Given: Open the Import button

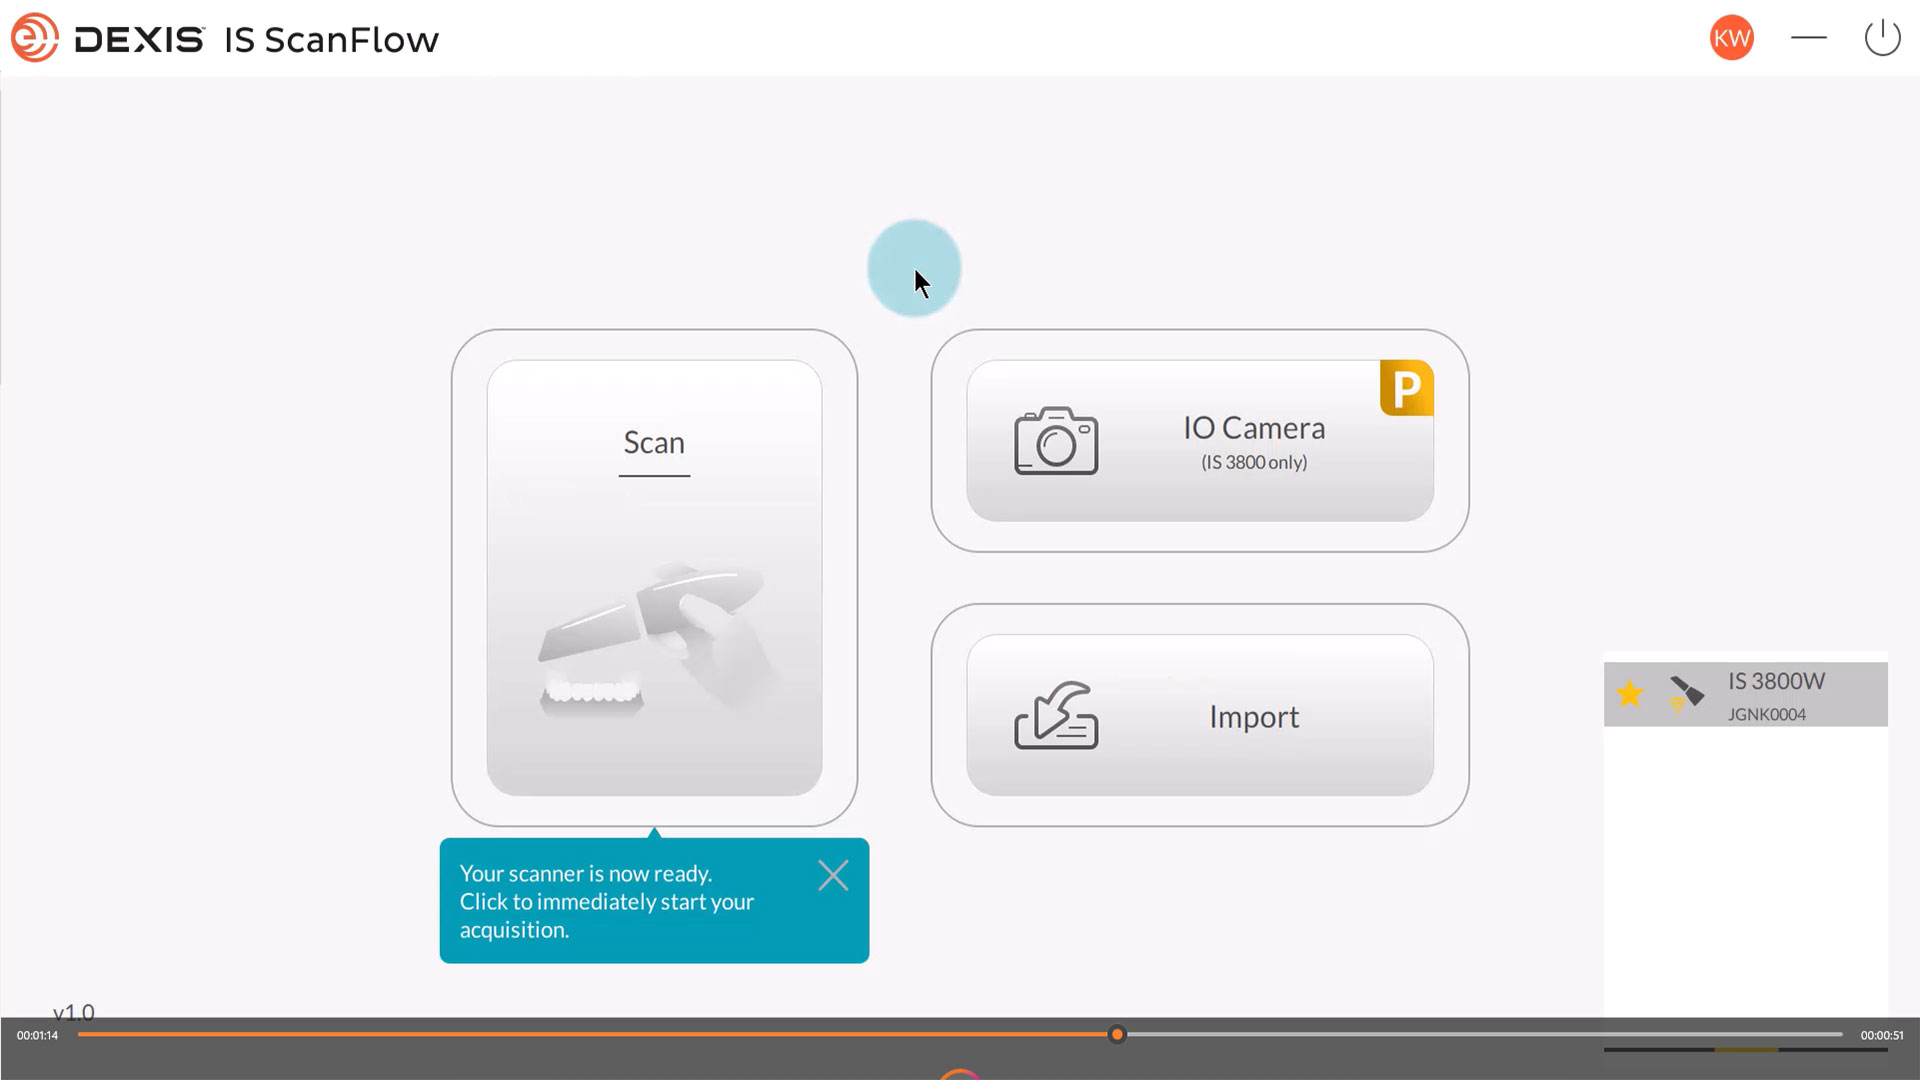Looking at the screenshot, I should [x=1199, y=715].
